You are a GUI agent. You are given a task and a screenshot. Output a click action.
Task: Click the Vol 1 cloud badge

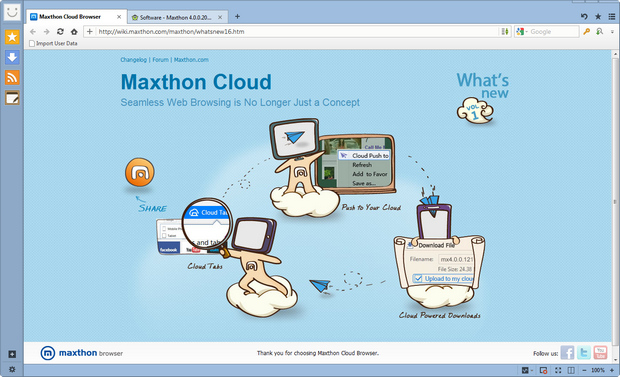(475, 111)
